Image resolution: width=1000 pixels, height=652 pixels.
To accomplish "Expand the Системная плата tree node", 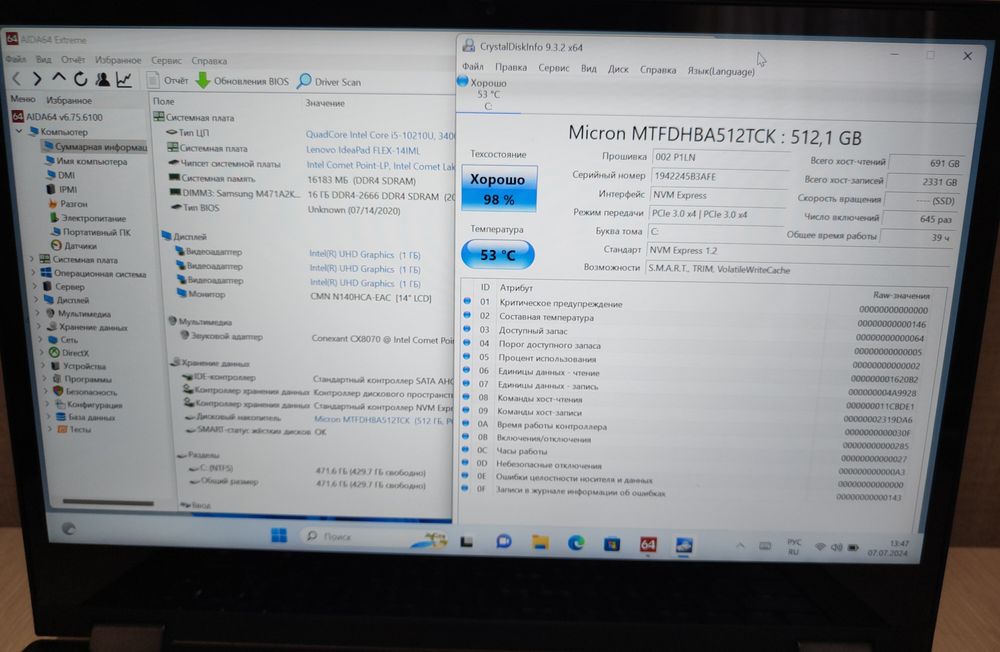I will coord(32,259).
